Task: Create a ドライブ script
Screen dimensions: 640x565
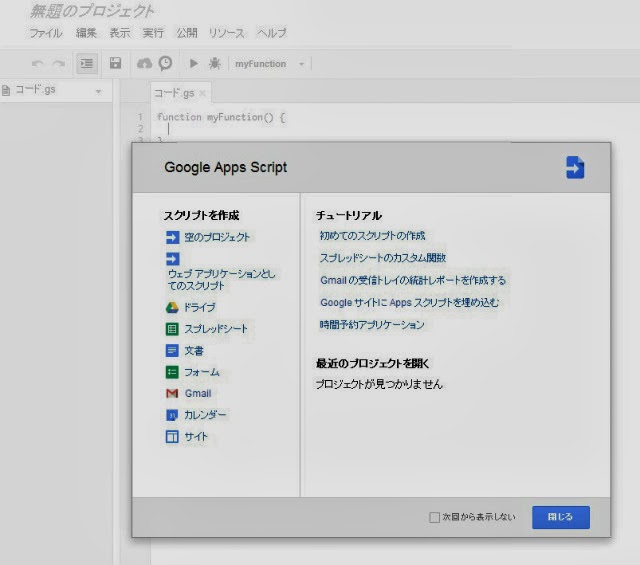Action: [199, 307]
